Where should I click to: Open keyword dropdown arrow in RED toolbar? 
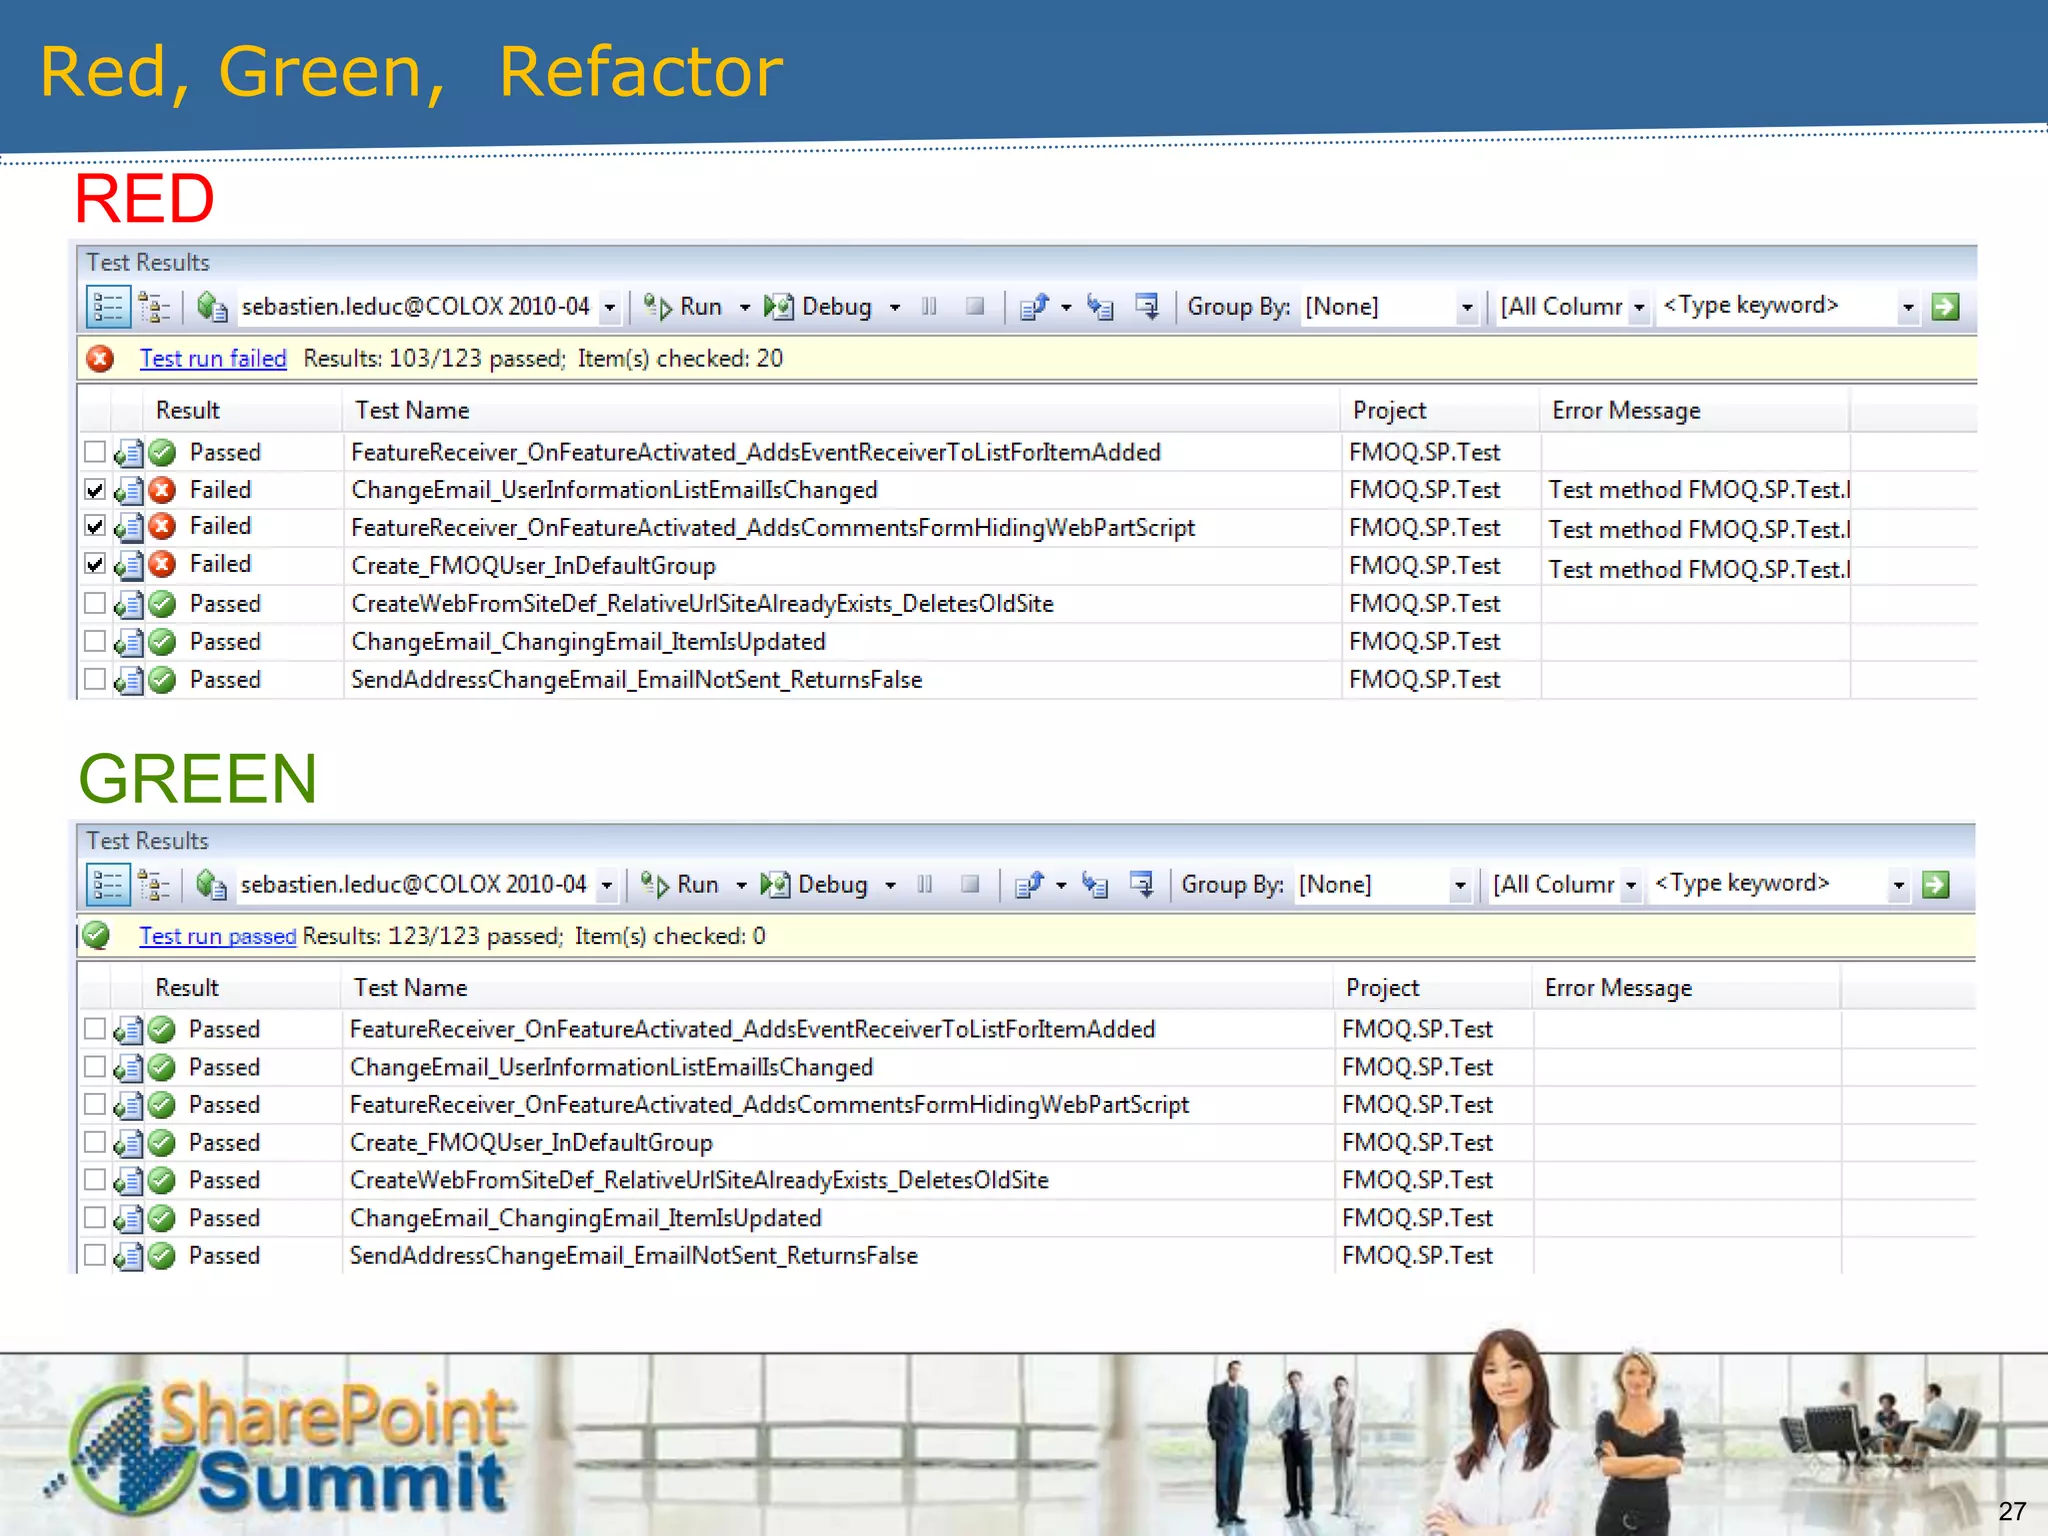(x=1908, y=308)
